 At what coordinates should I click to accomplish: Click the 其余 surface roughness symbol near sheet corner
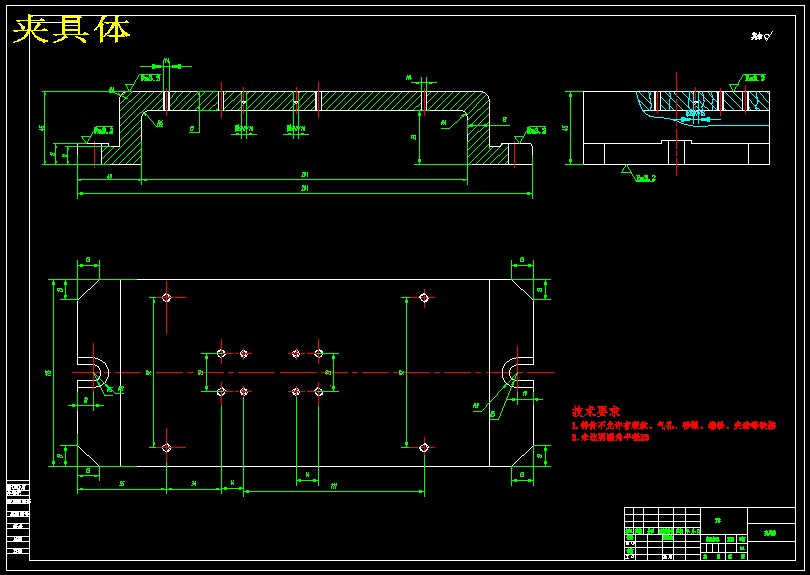pos(762,36)
